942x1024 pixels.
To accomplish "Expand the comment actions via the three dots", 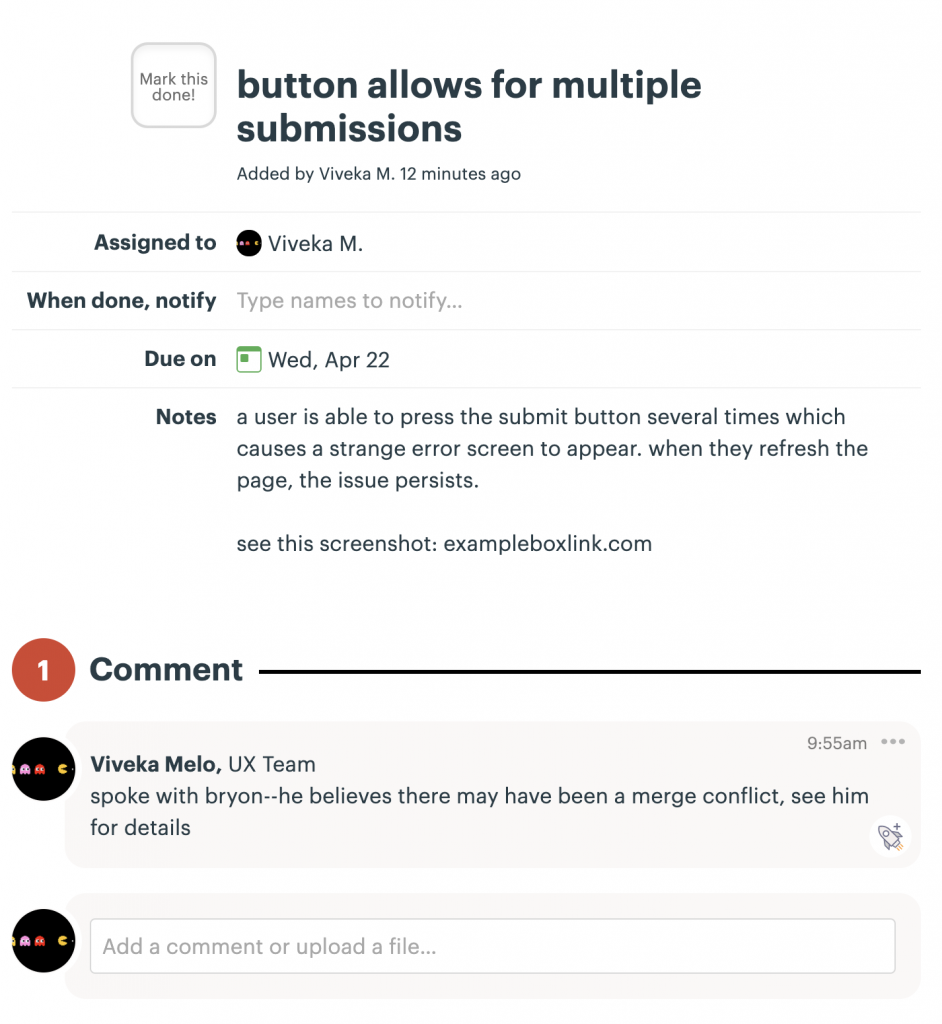I will pyautogui.click(x=893, y=741).
